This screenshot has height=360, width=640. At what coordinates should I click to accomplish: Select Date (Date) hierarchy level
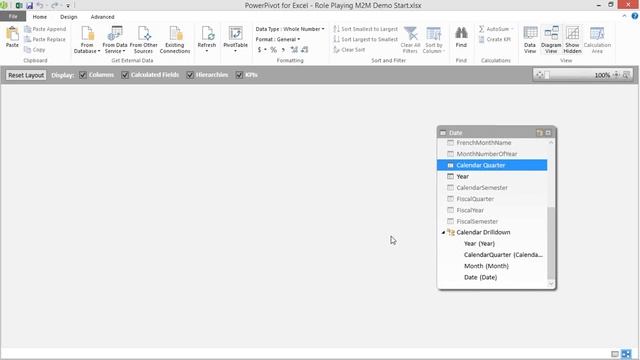[480, 277]
